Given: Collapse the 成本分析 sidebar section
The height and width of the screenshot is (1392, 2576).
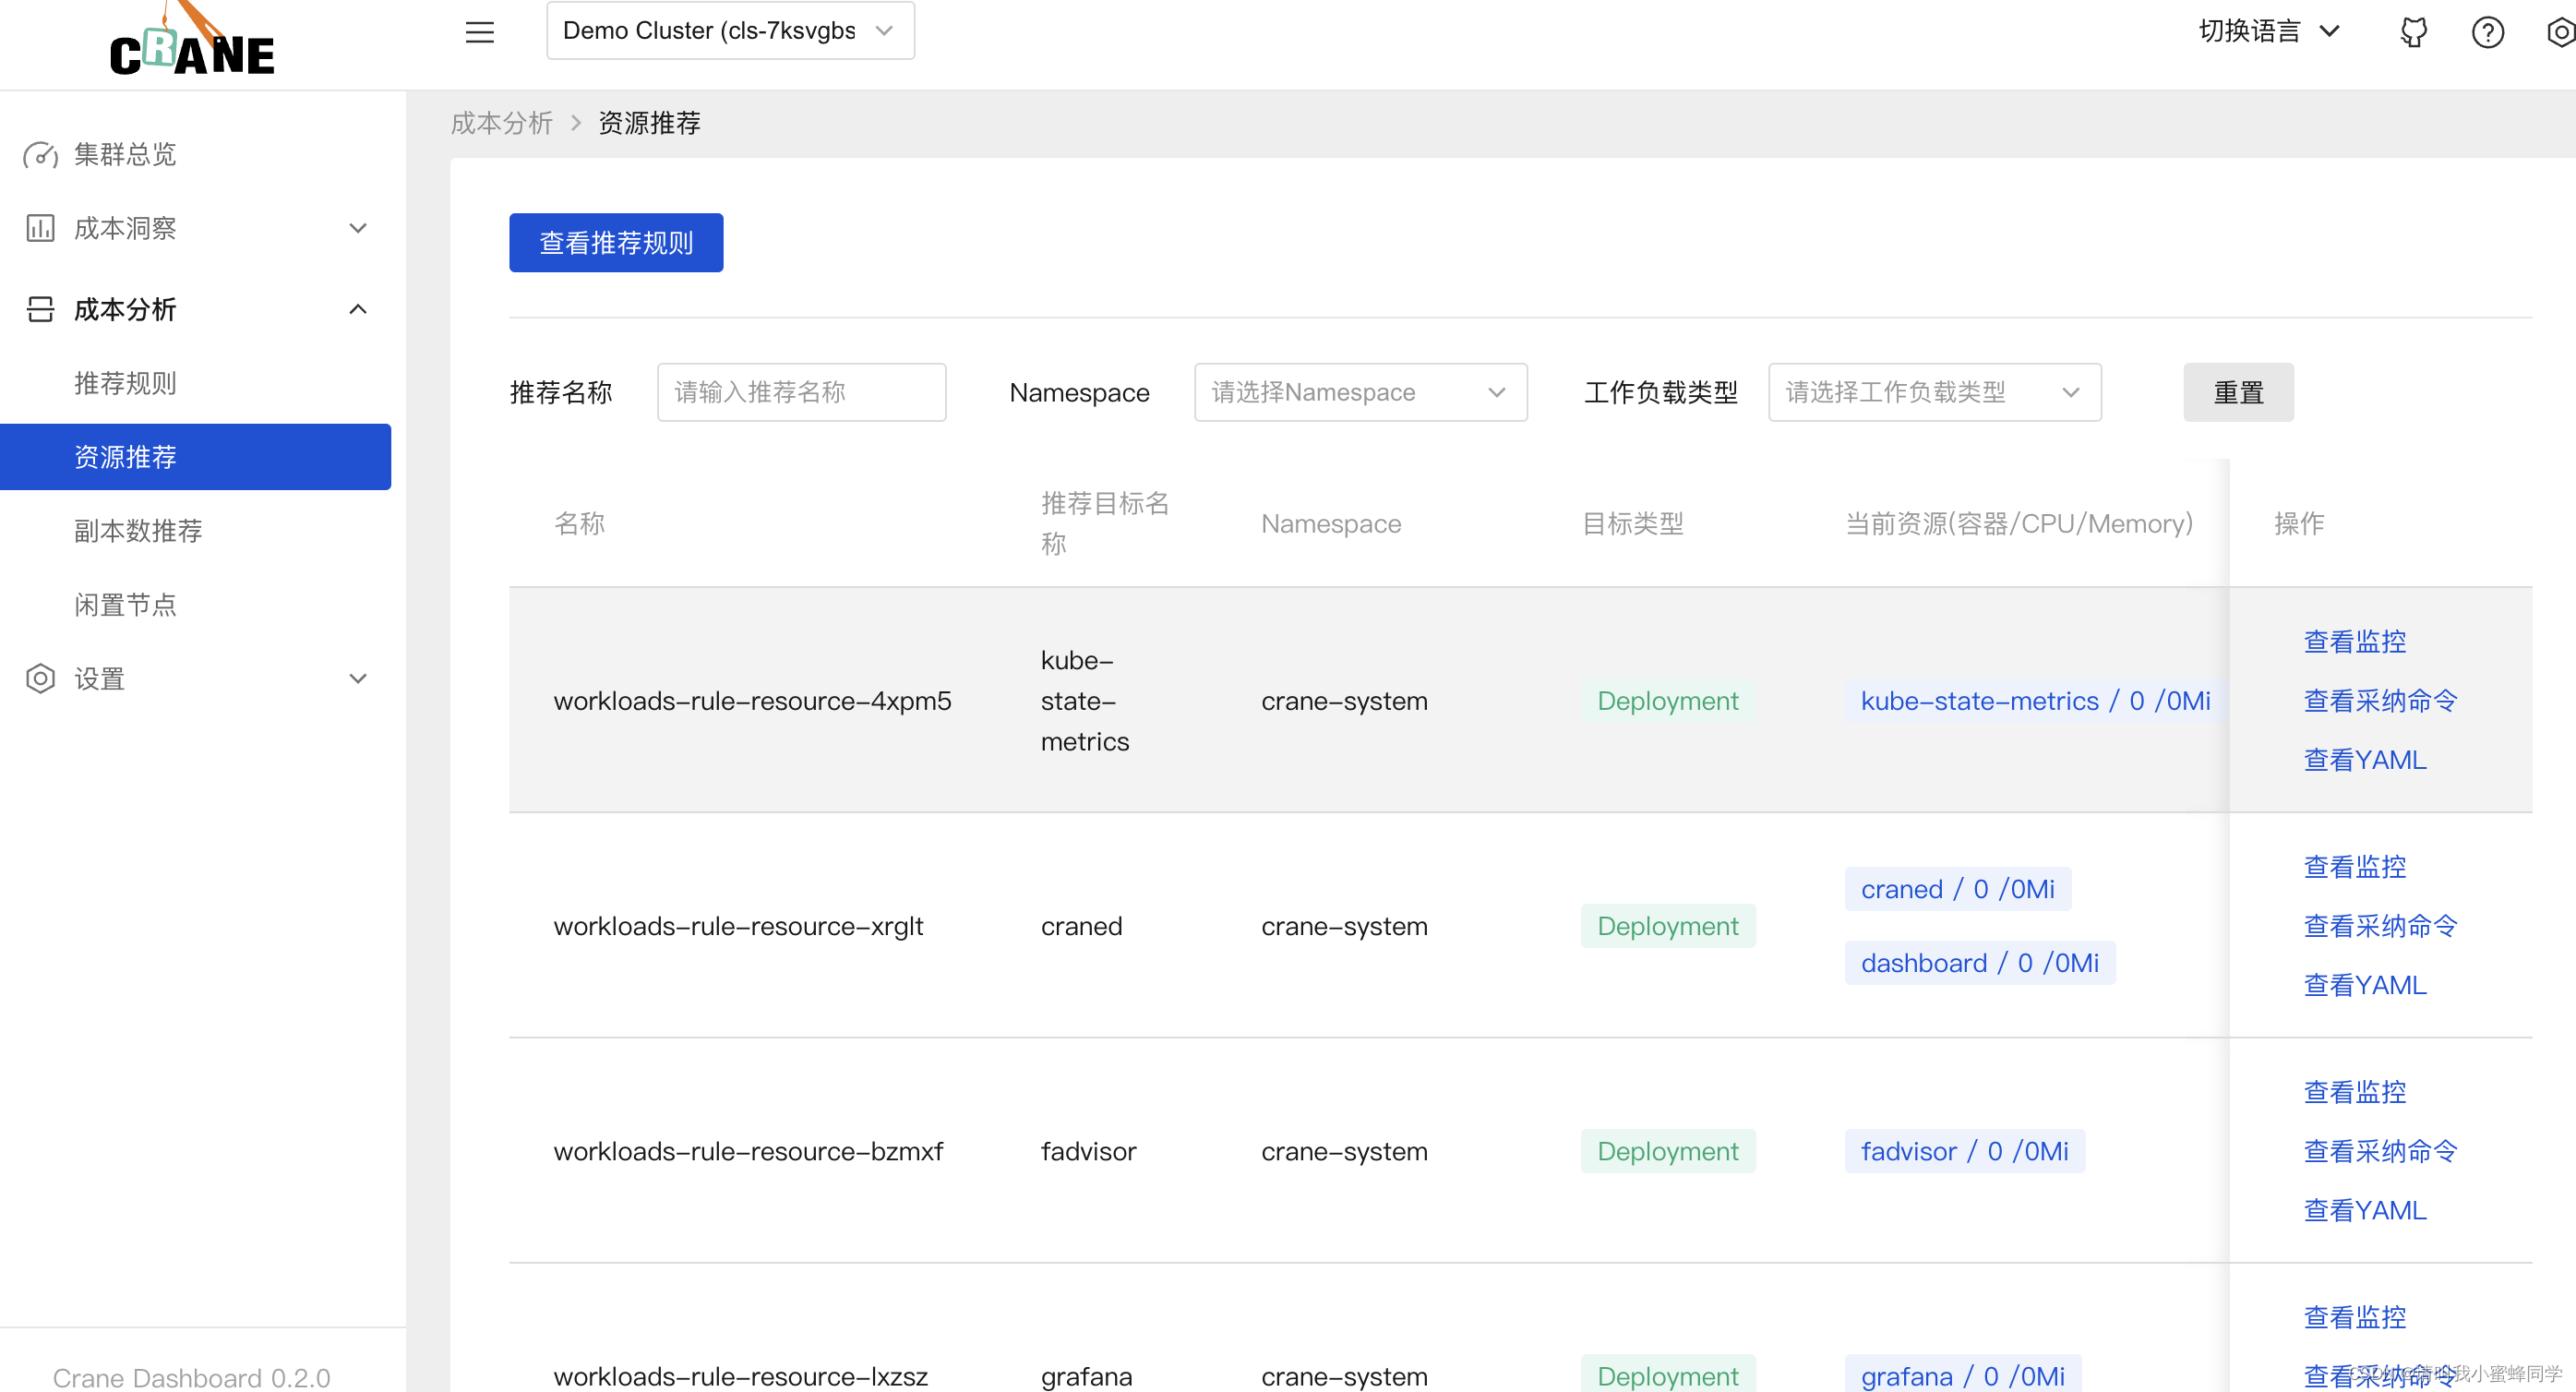Looking at the screenshot, I should click(x=358, y=309).
